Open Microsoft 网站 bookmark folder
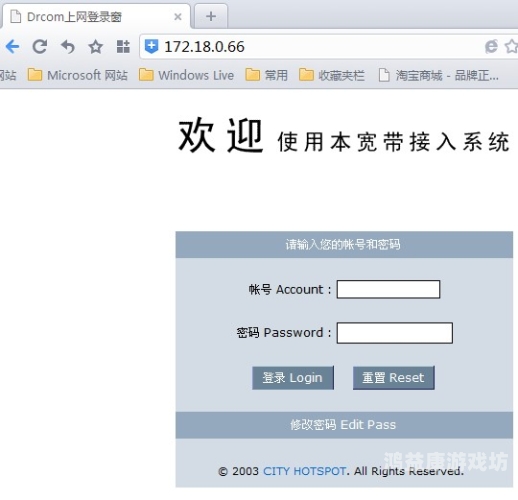This screenshot has width=518, height=500. coord(77,75)
